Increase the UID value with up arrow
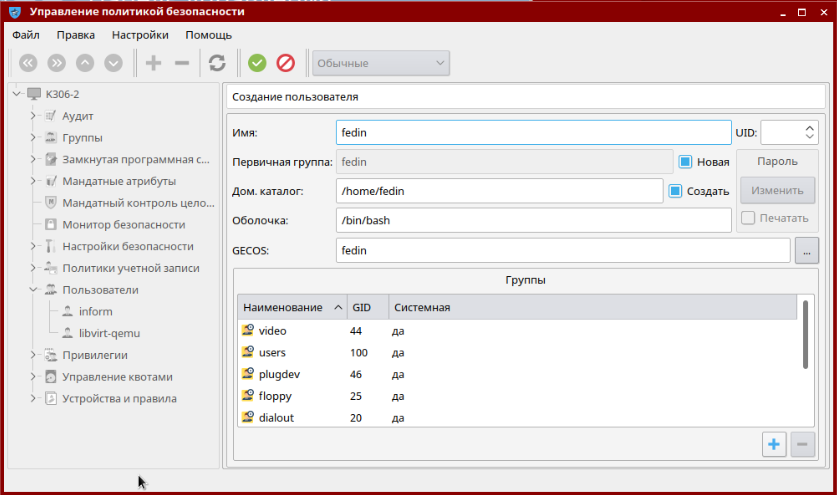The image size is (837, 495). click(x=810, y=128)
